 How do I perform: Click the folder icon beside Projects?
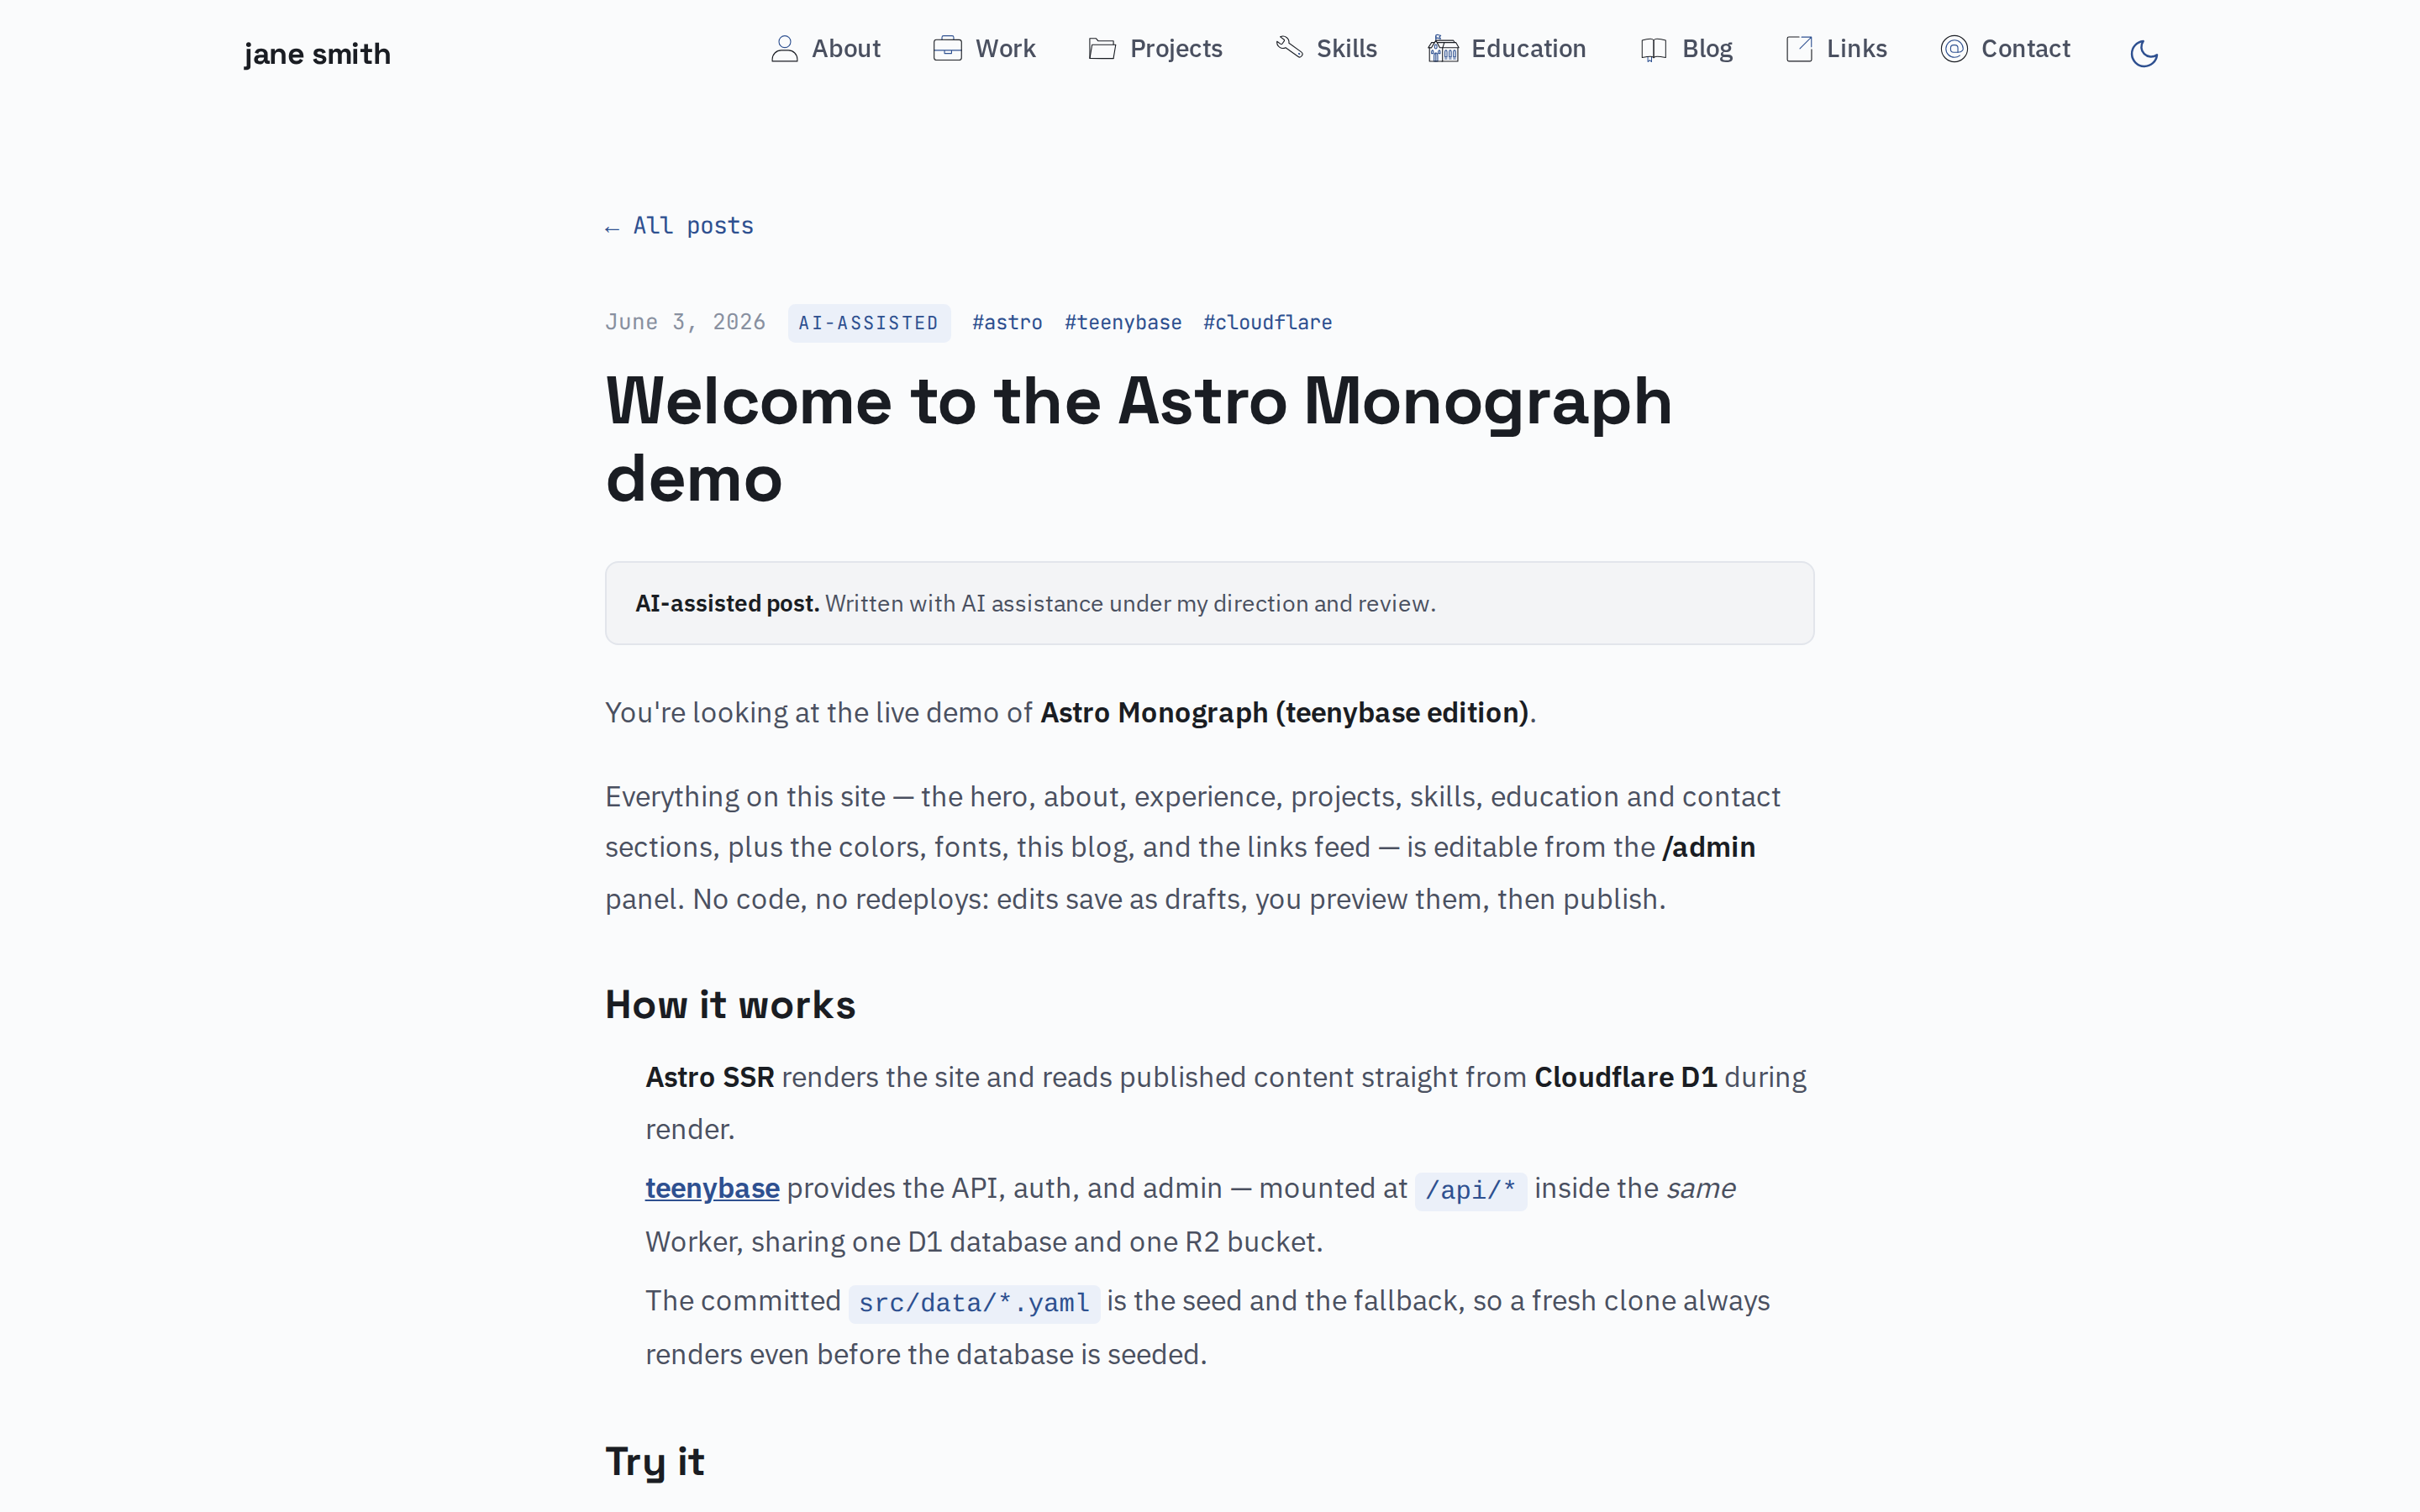point(1102,49)
